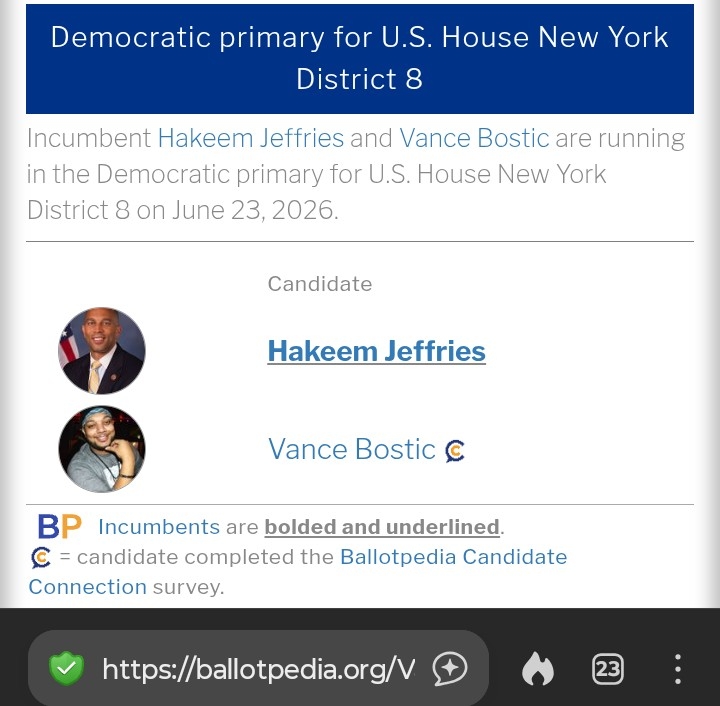
Task: Tap Hakeem Jeffries' candidate photo
Action: pos(102,351)
